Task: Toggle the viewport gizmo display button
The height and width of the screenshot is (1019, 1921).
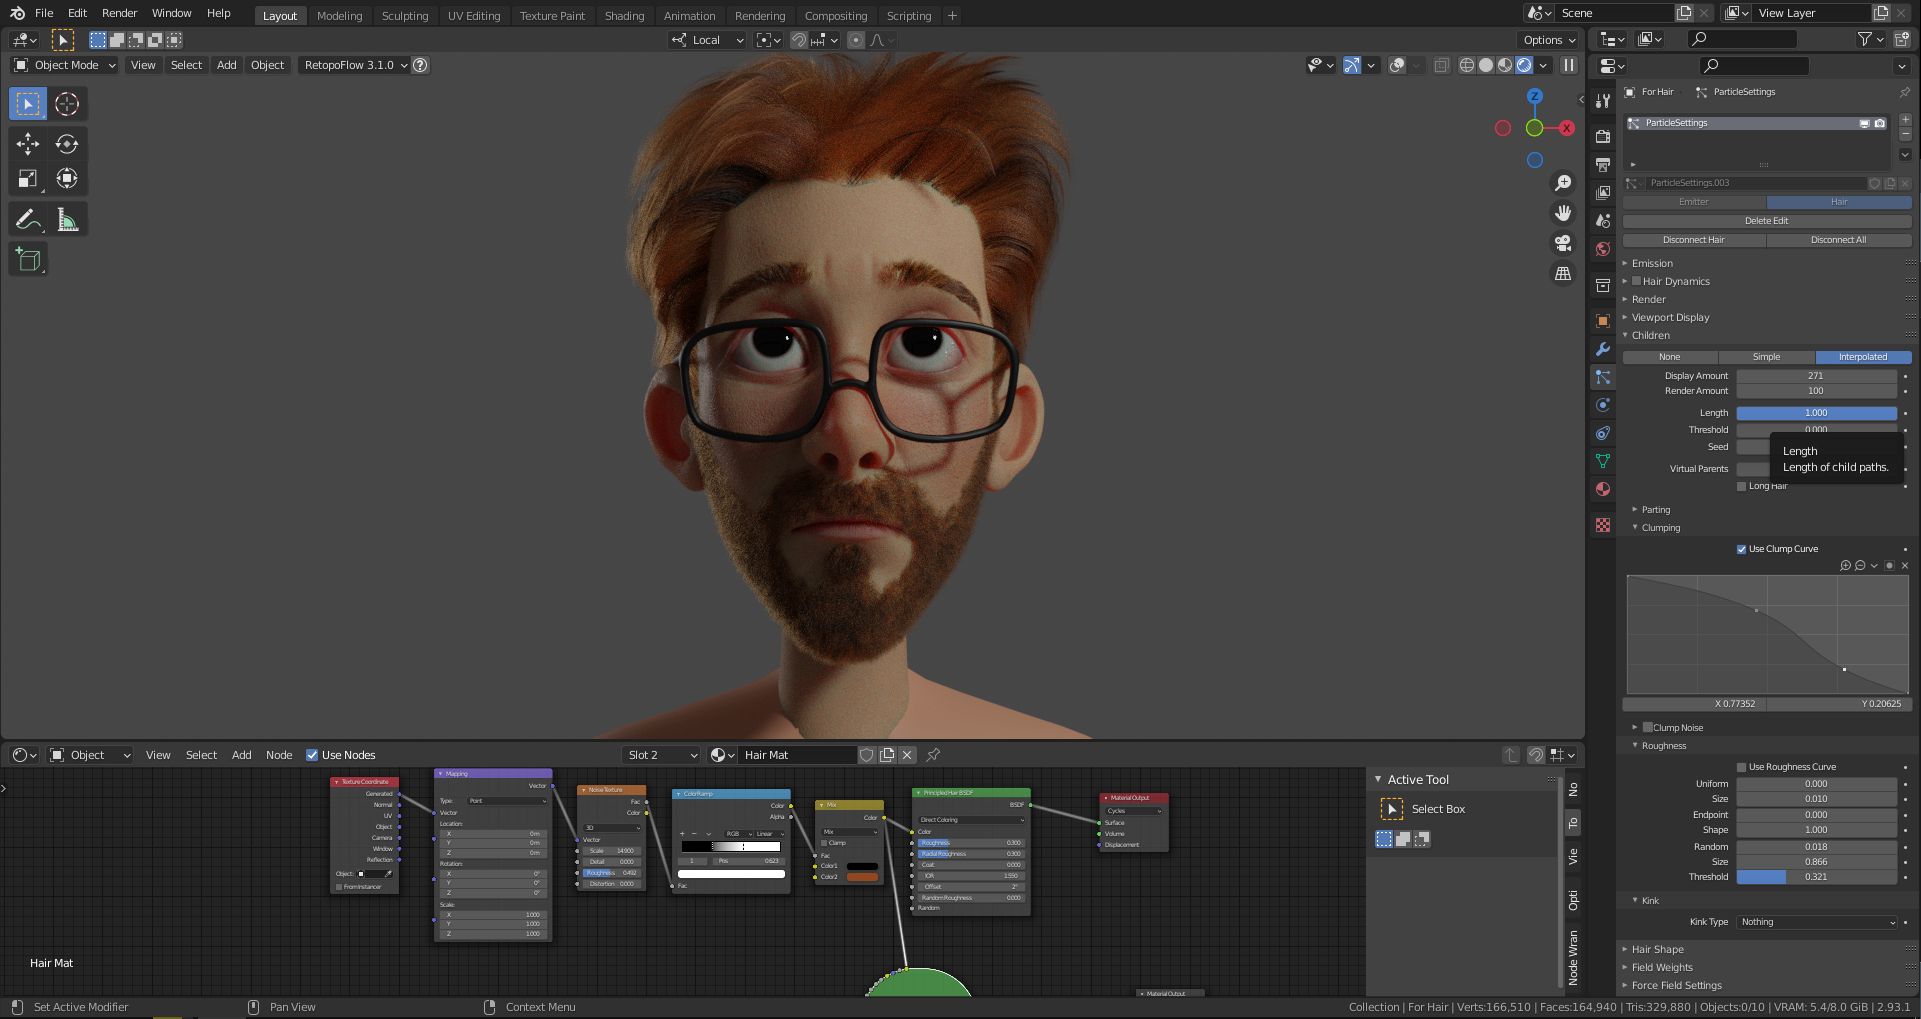Action: click(x=1351, y=65)
